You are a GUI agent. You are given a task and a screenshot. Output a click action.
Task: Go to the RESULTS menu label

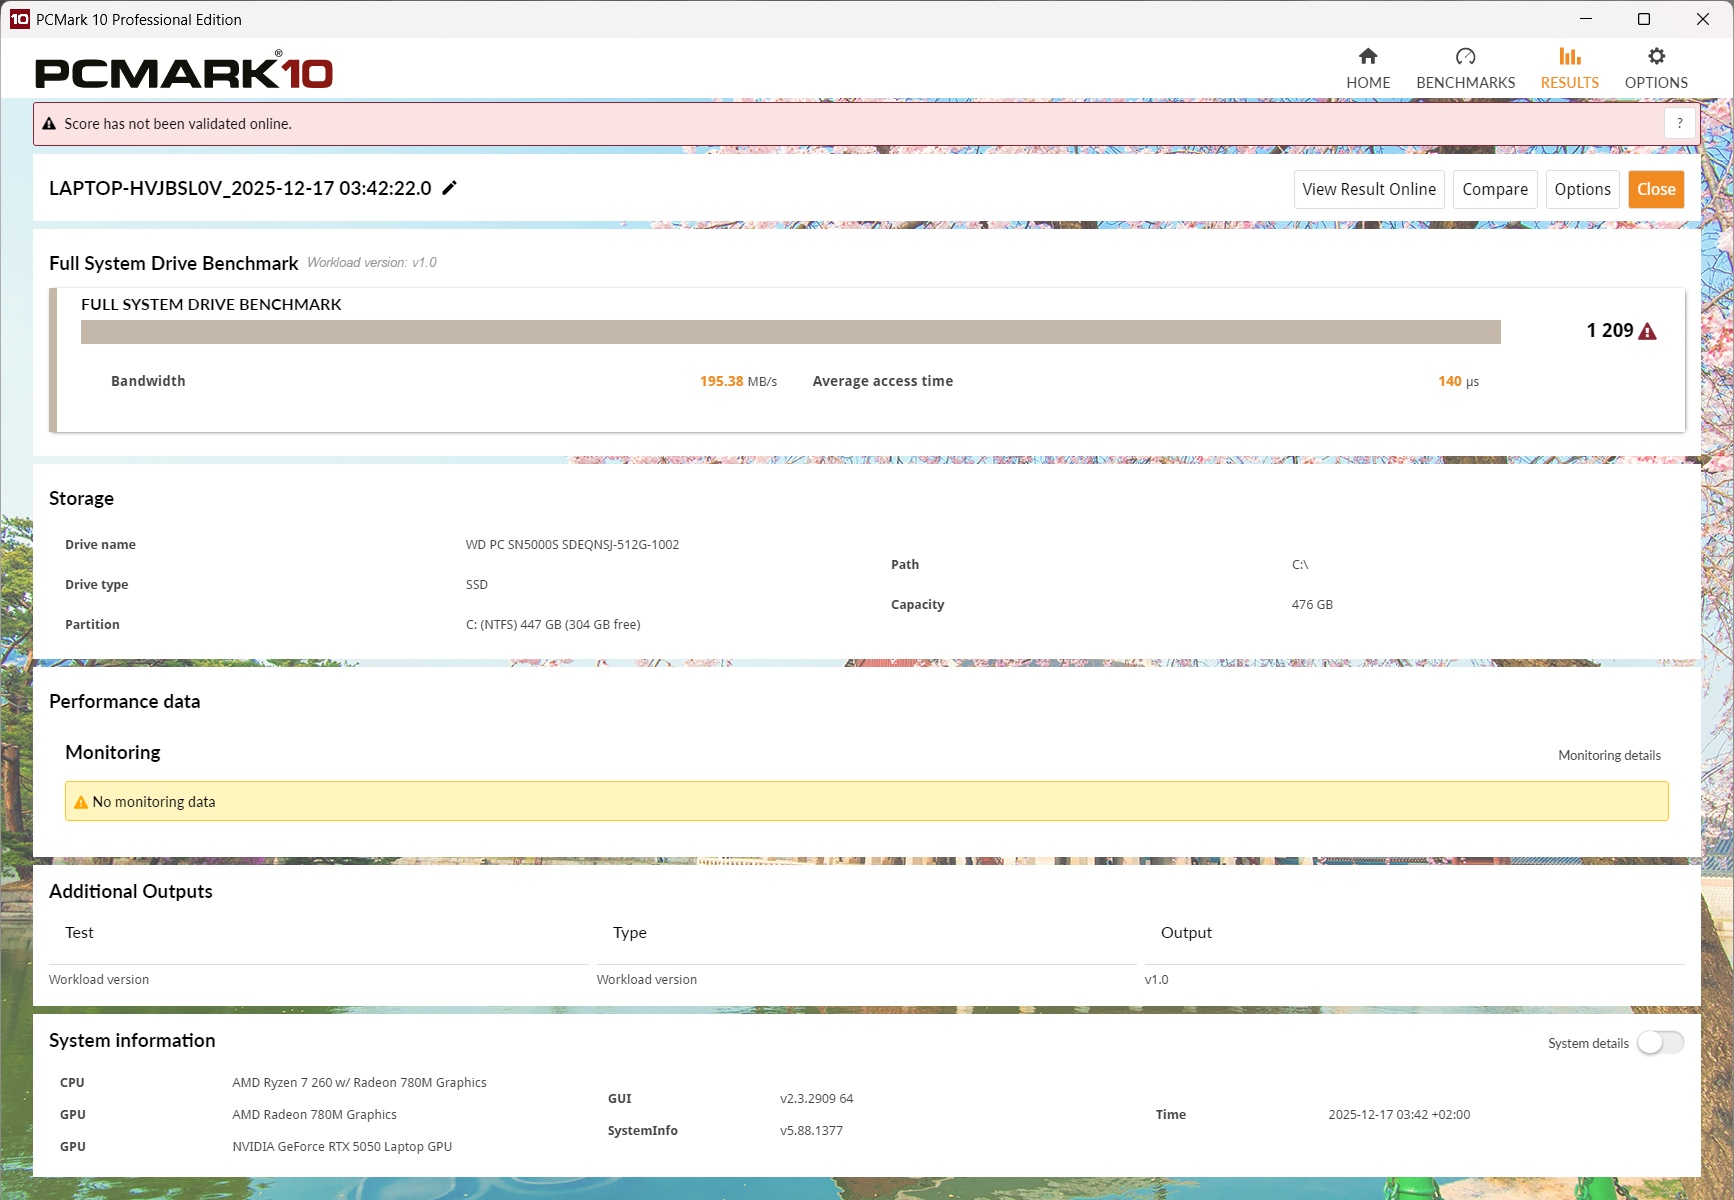point(1570,83)
